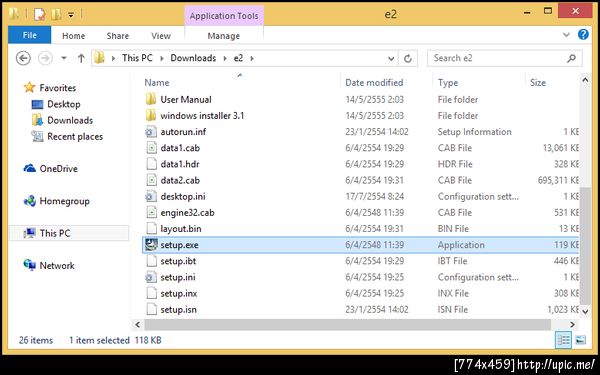Select Homegroup in the navigation pane
The height and width of the screenshot is (375, 600).
tap(64, 201)
